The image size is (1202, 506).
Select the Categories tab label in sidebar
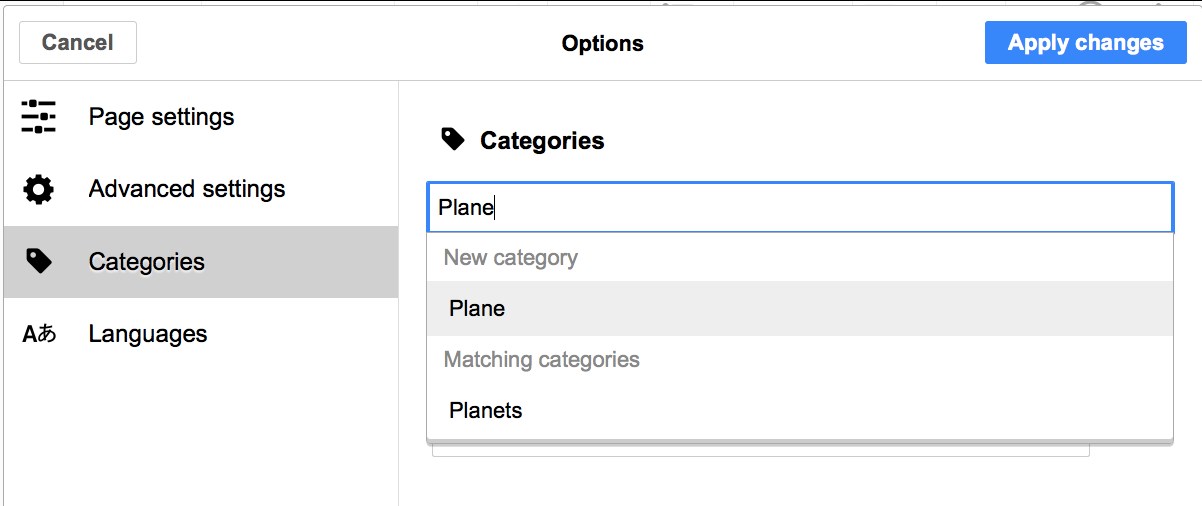147,262
